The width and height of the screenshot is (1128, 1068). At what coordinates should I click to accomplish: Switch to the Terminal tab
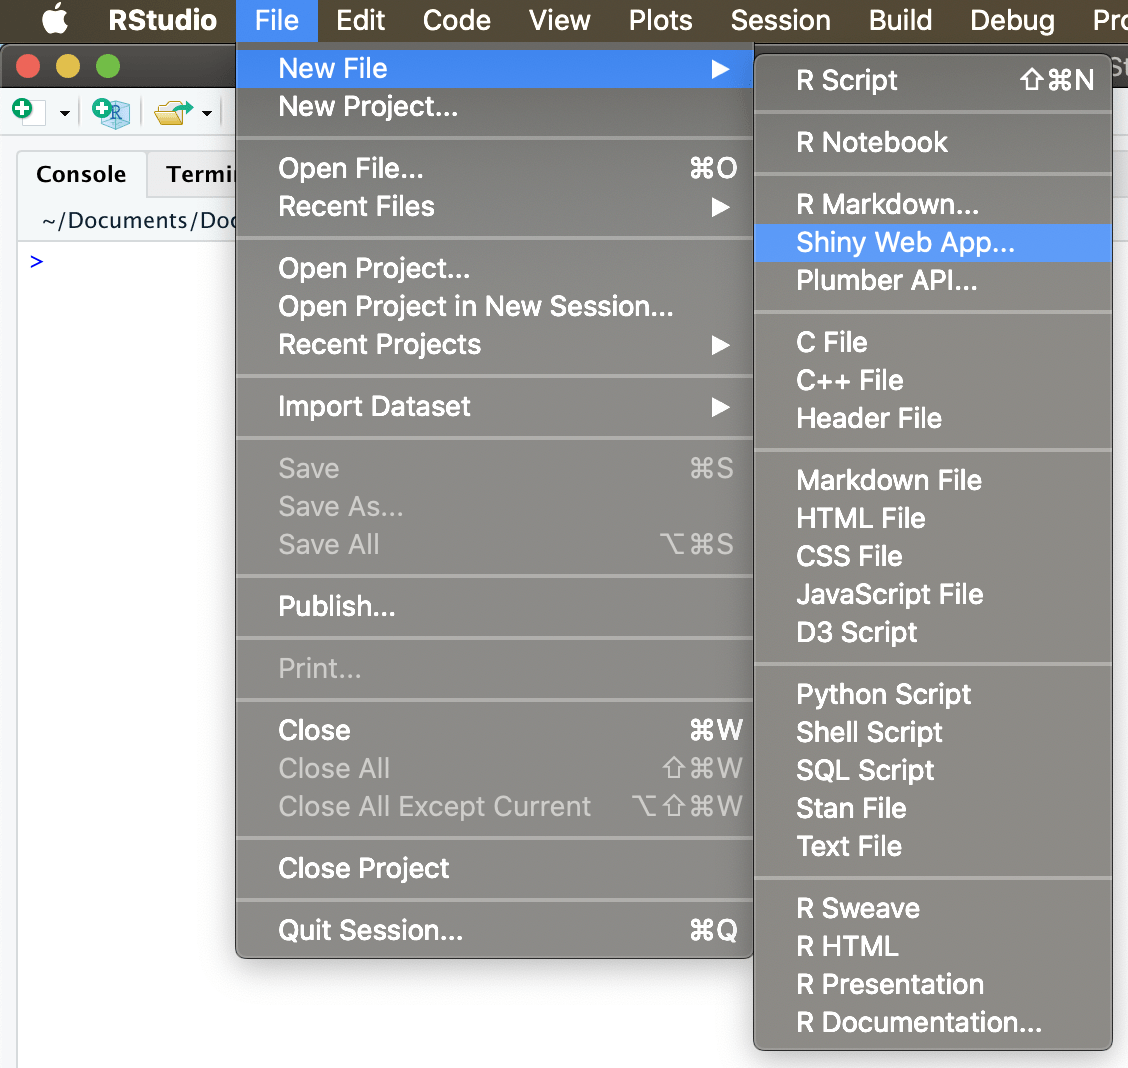click(193, 174)
